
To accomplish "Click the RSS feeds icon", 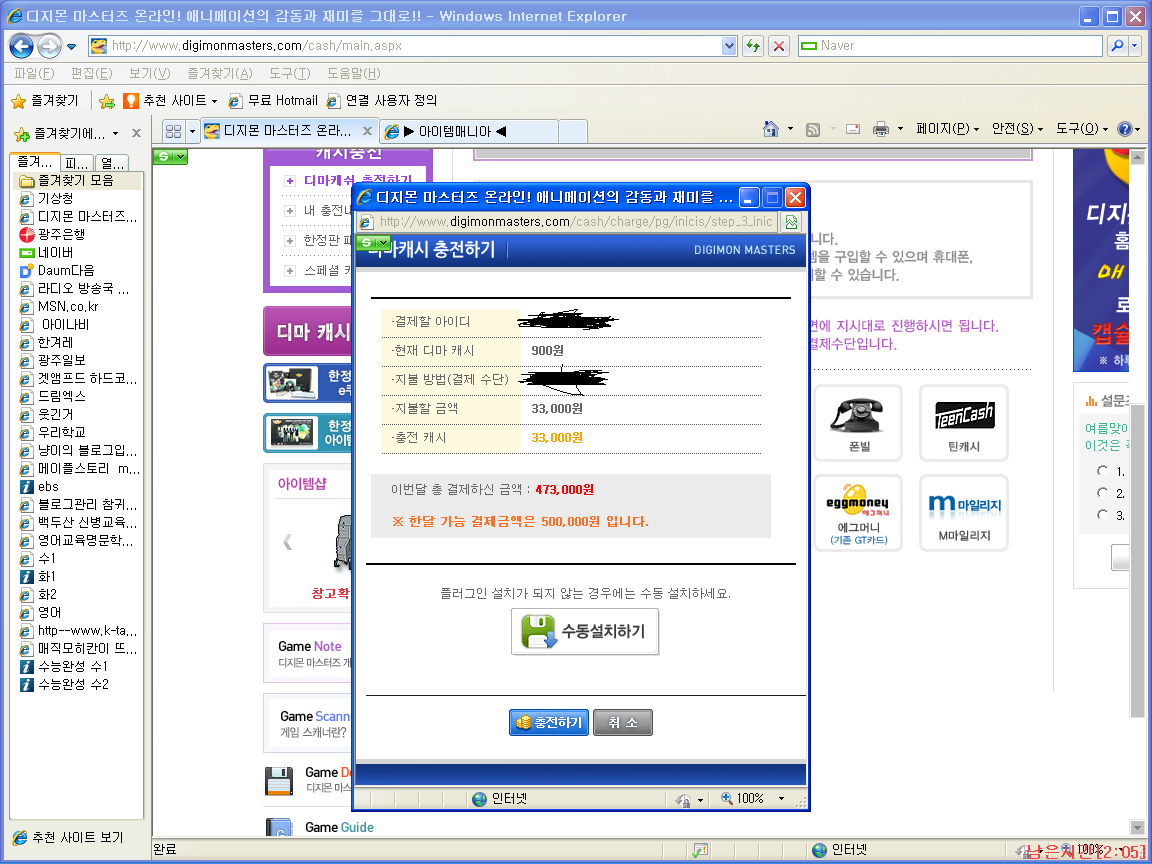I will click(x=813, y=129).
